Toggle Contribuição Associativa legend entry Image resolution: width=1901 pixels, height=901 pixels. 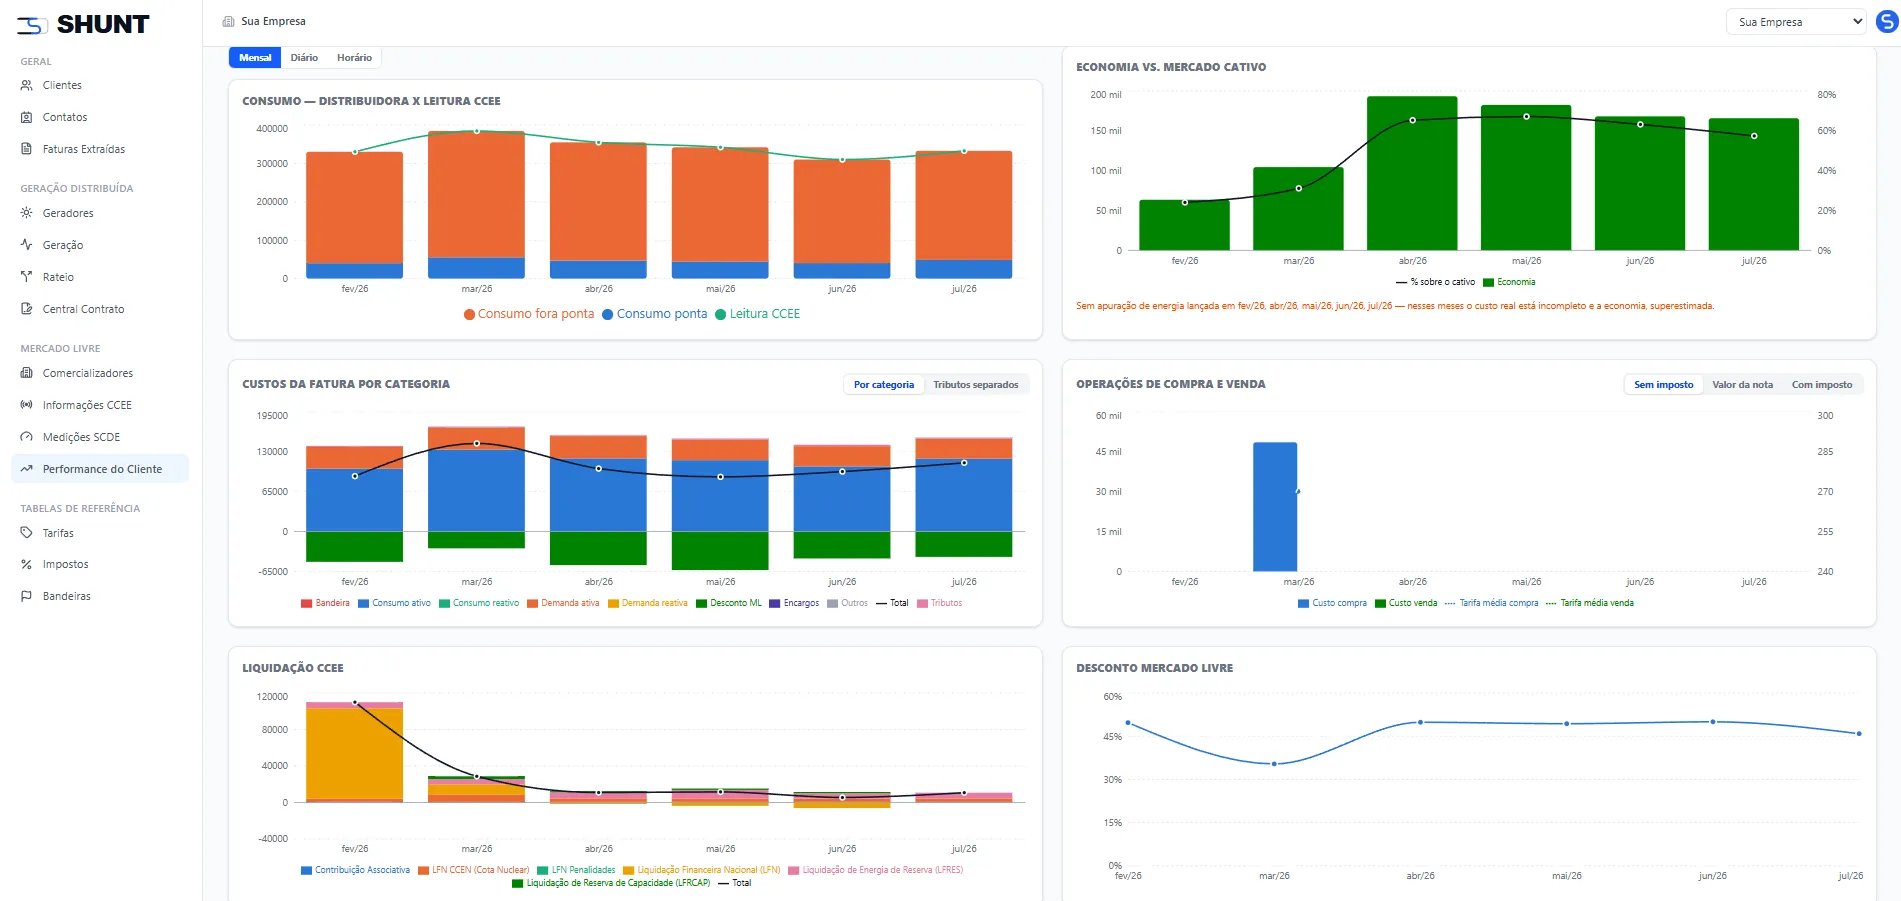(355, 870)
